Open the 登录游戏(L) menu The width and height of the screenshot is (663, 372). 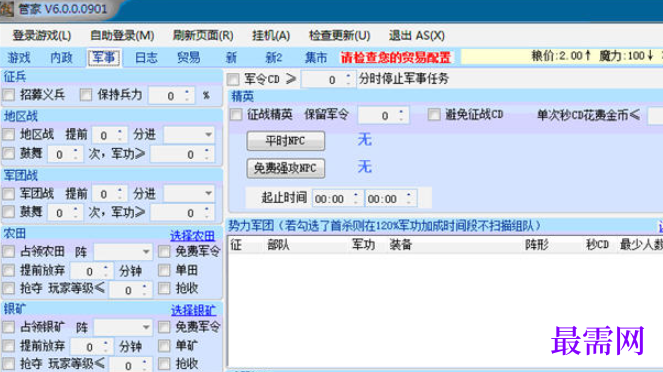[x=41, y=36]
